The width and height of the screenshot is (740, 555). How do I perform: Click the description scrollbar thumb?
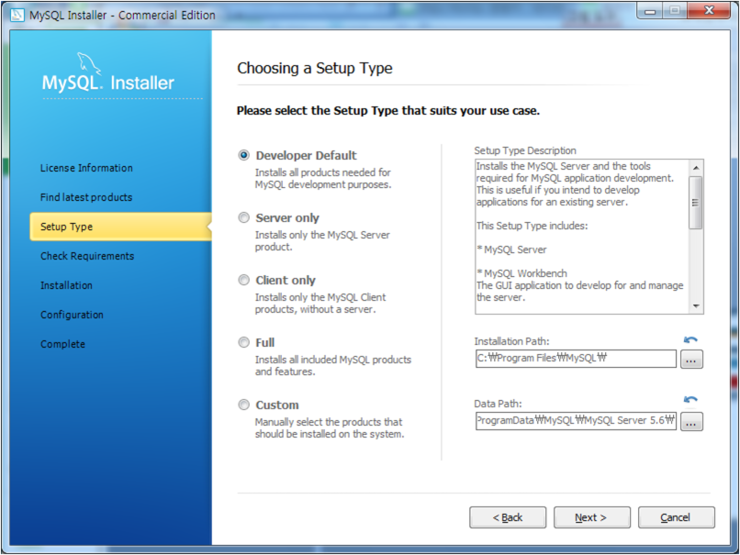(x=696, y=202)
